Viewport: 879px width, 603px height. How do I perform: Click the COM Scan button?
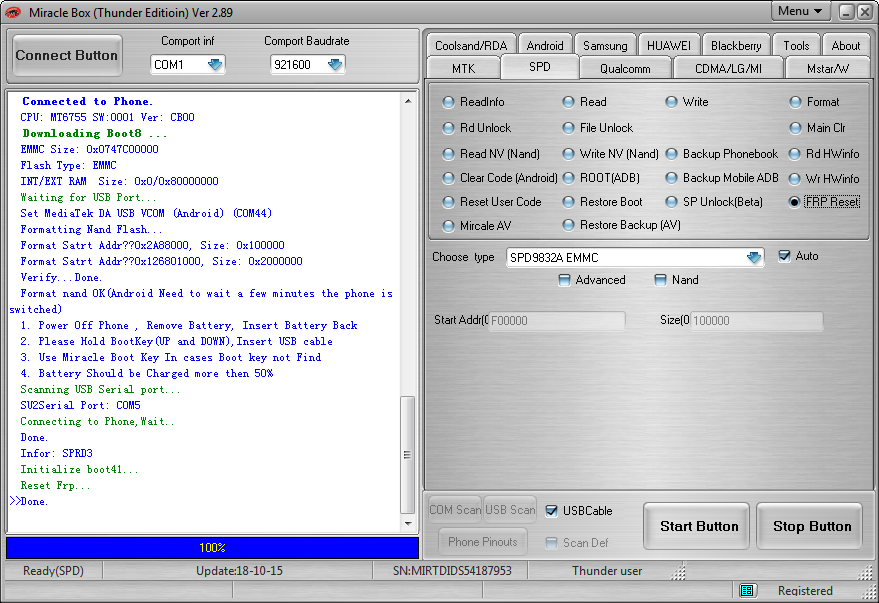point(455,509)
